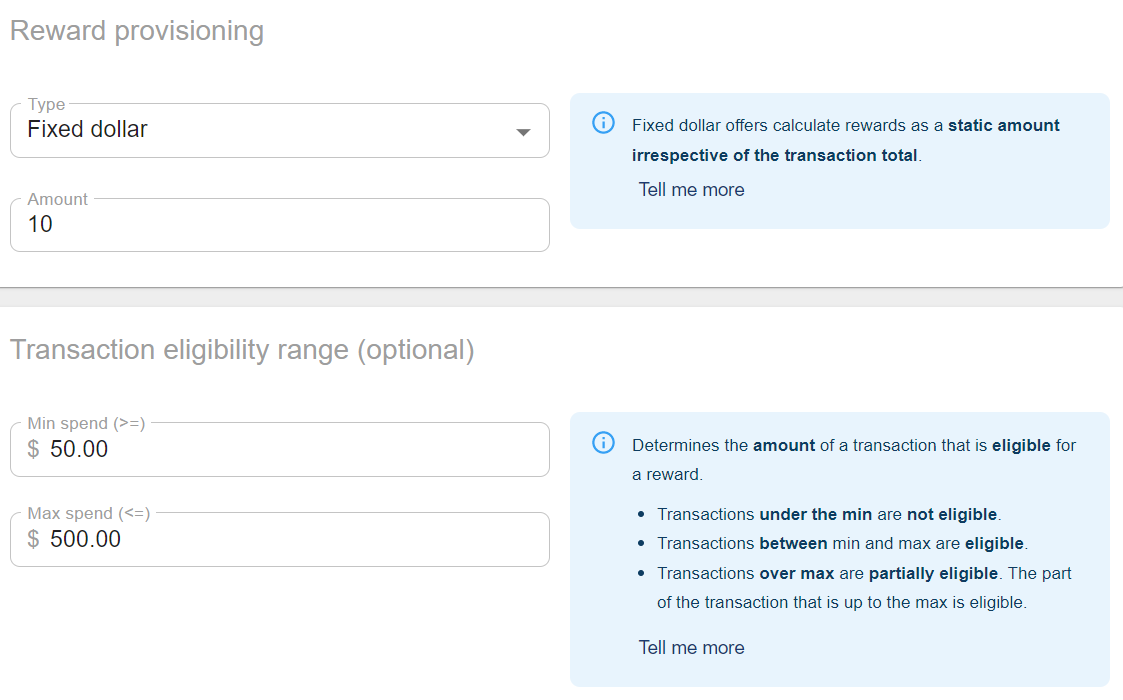Click the dollar sign in Max spend field

(x=33, y=540)
